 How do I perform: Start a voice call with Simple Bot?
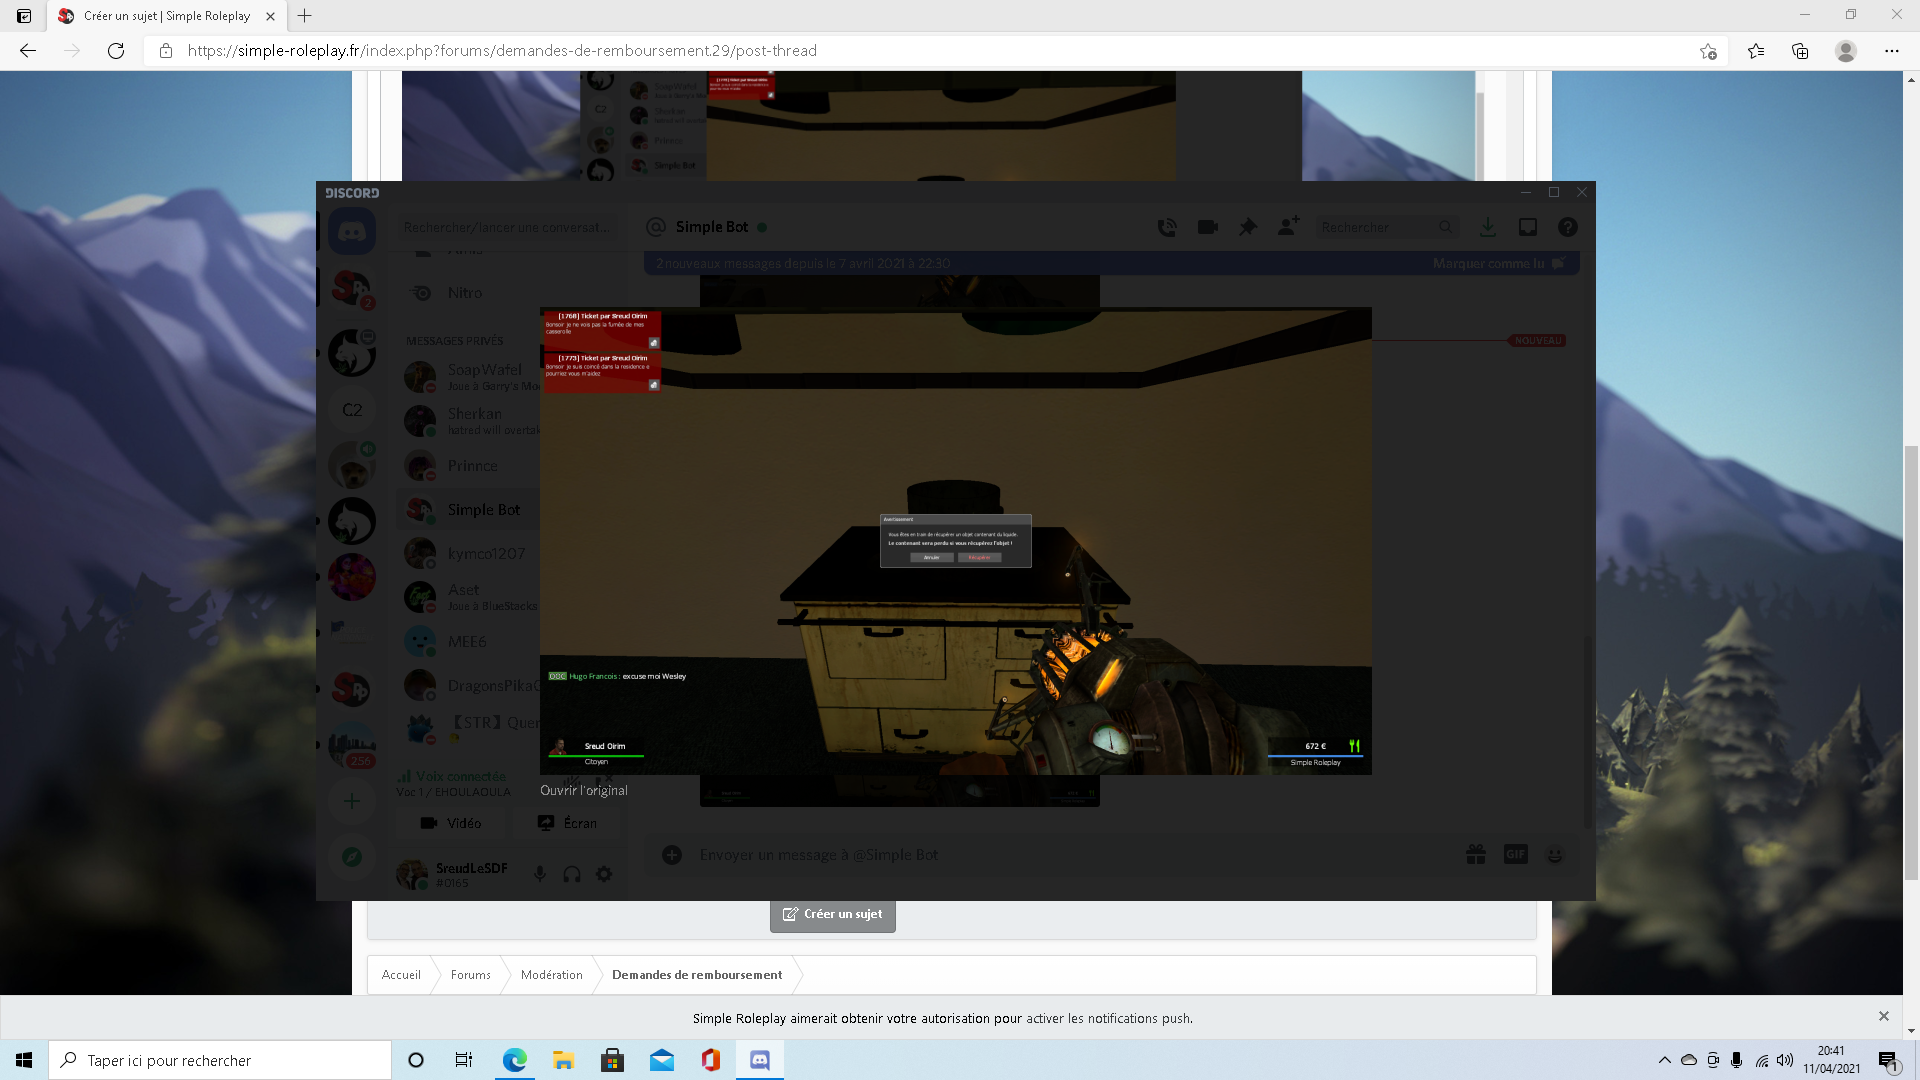coord(1167,228)
